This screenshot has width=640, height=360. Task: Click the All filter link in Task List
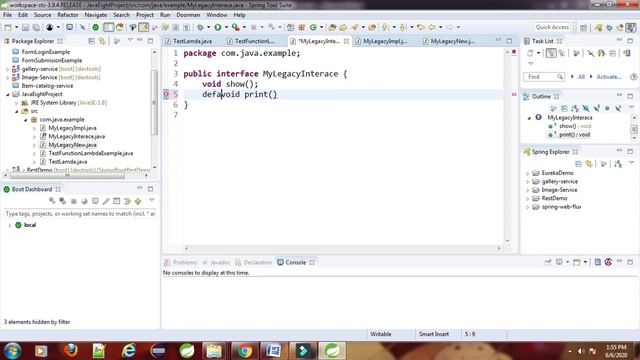(x=581, y=77)
